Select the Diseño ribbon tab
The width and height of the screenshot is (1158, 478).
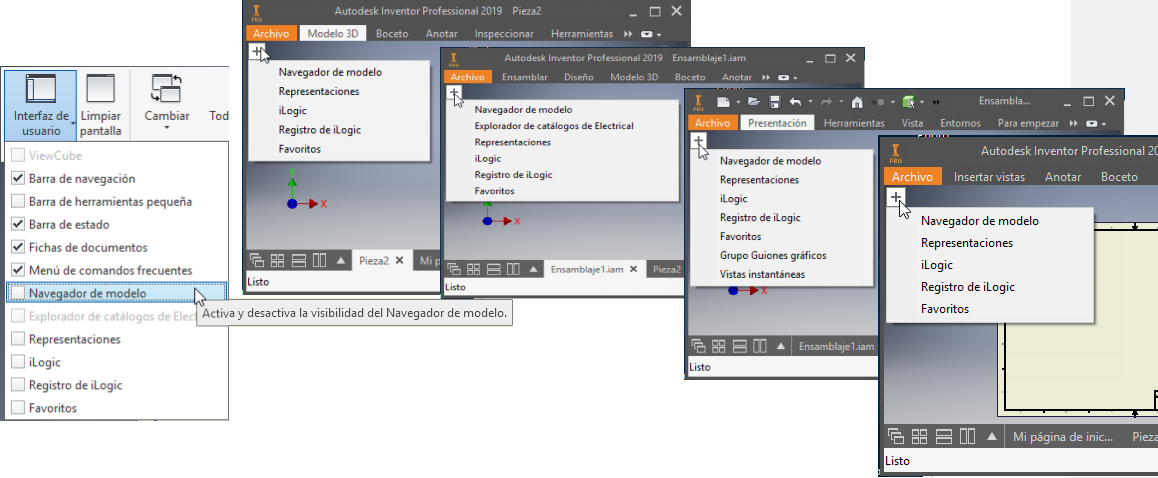tap(579, 77)
